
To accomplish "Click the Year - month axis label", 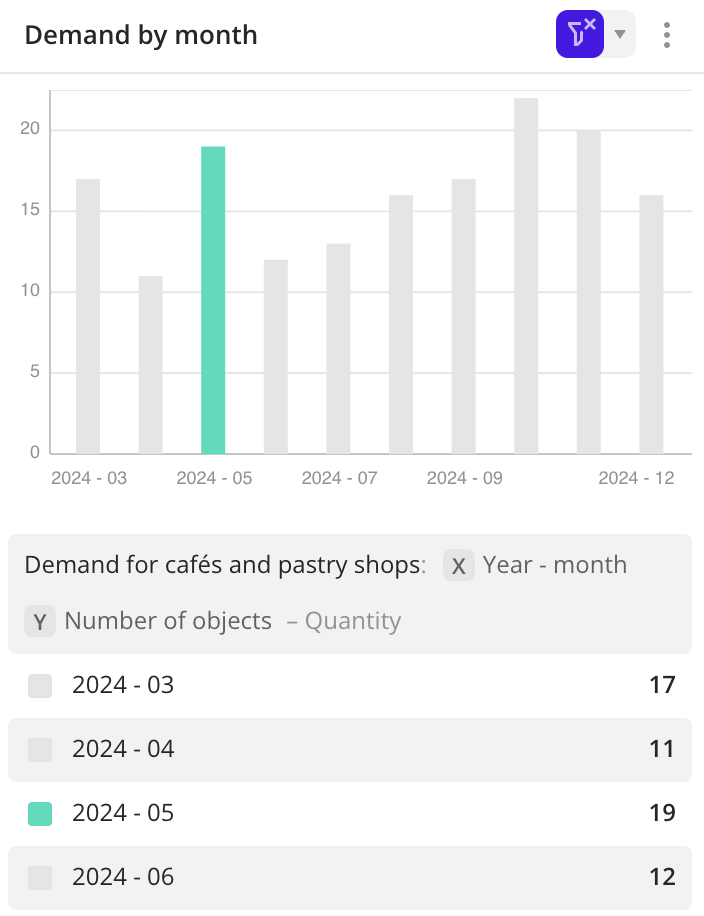I will (554, 565).
